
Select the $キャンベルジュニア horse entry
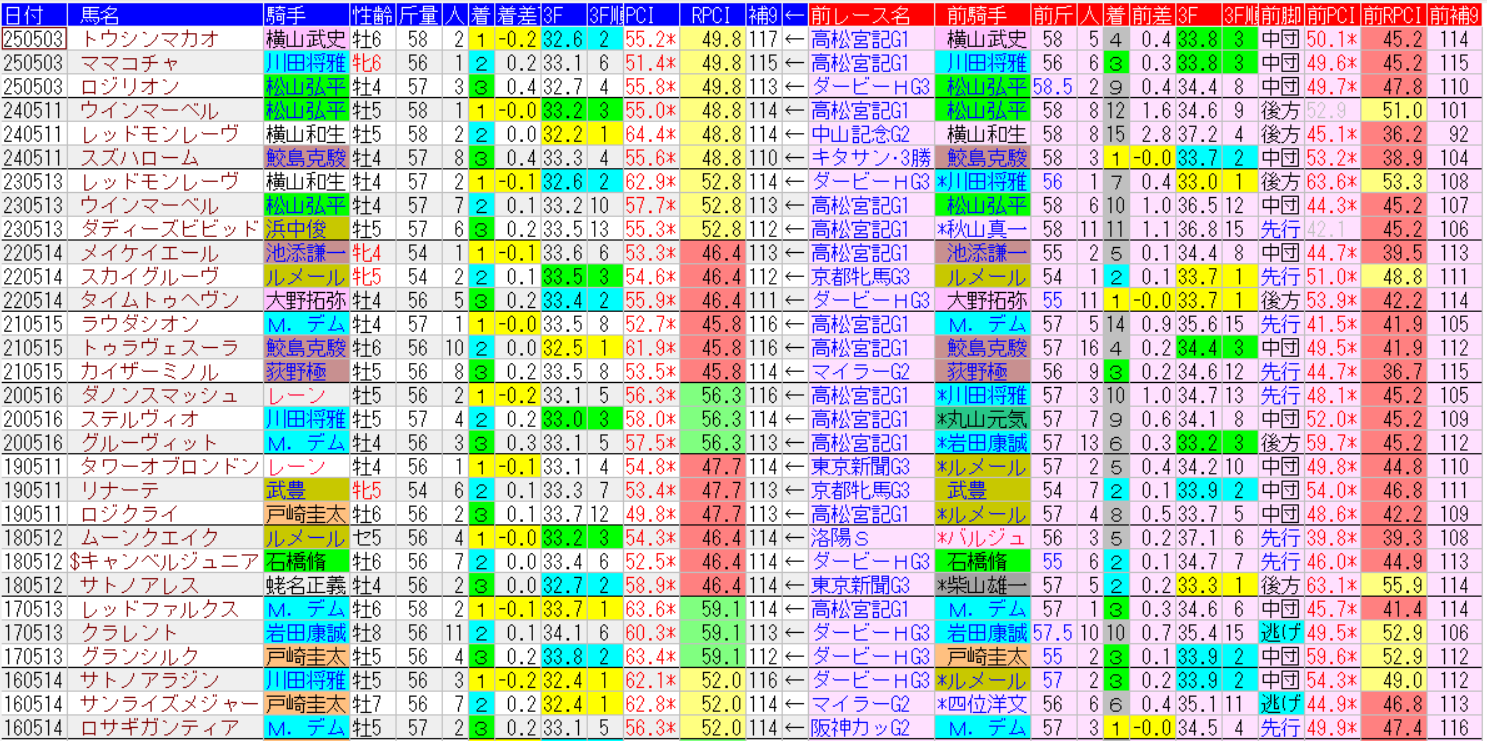pos(165,562)
